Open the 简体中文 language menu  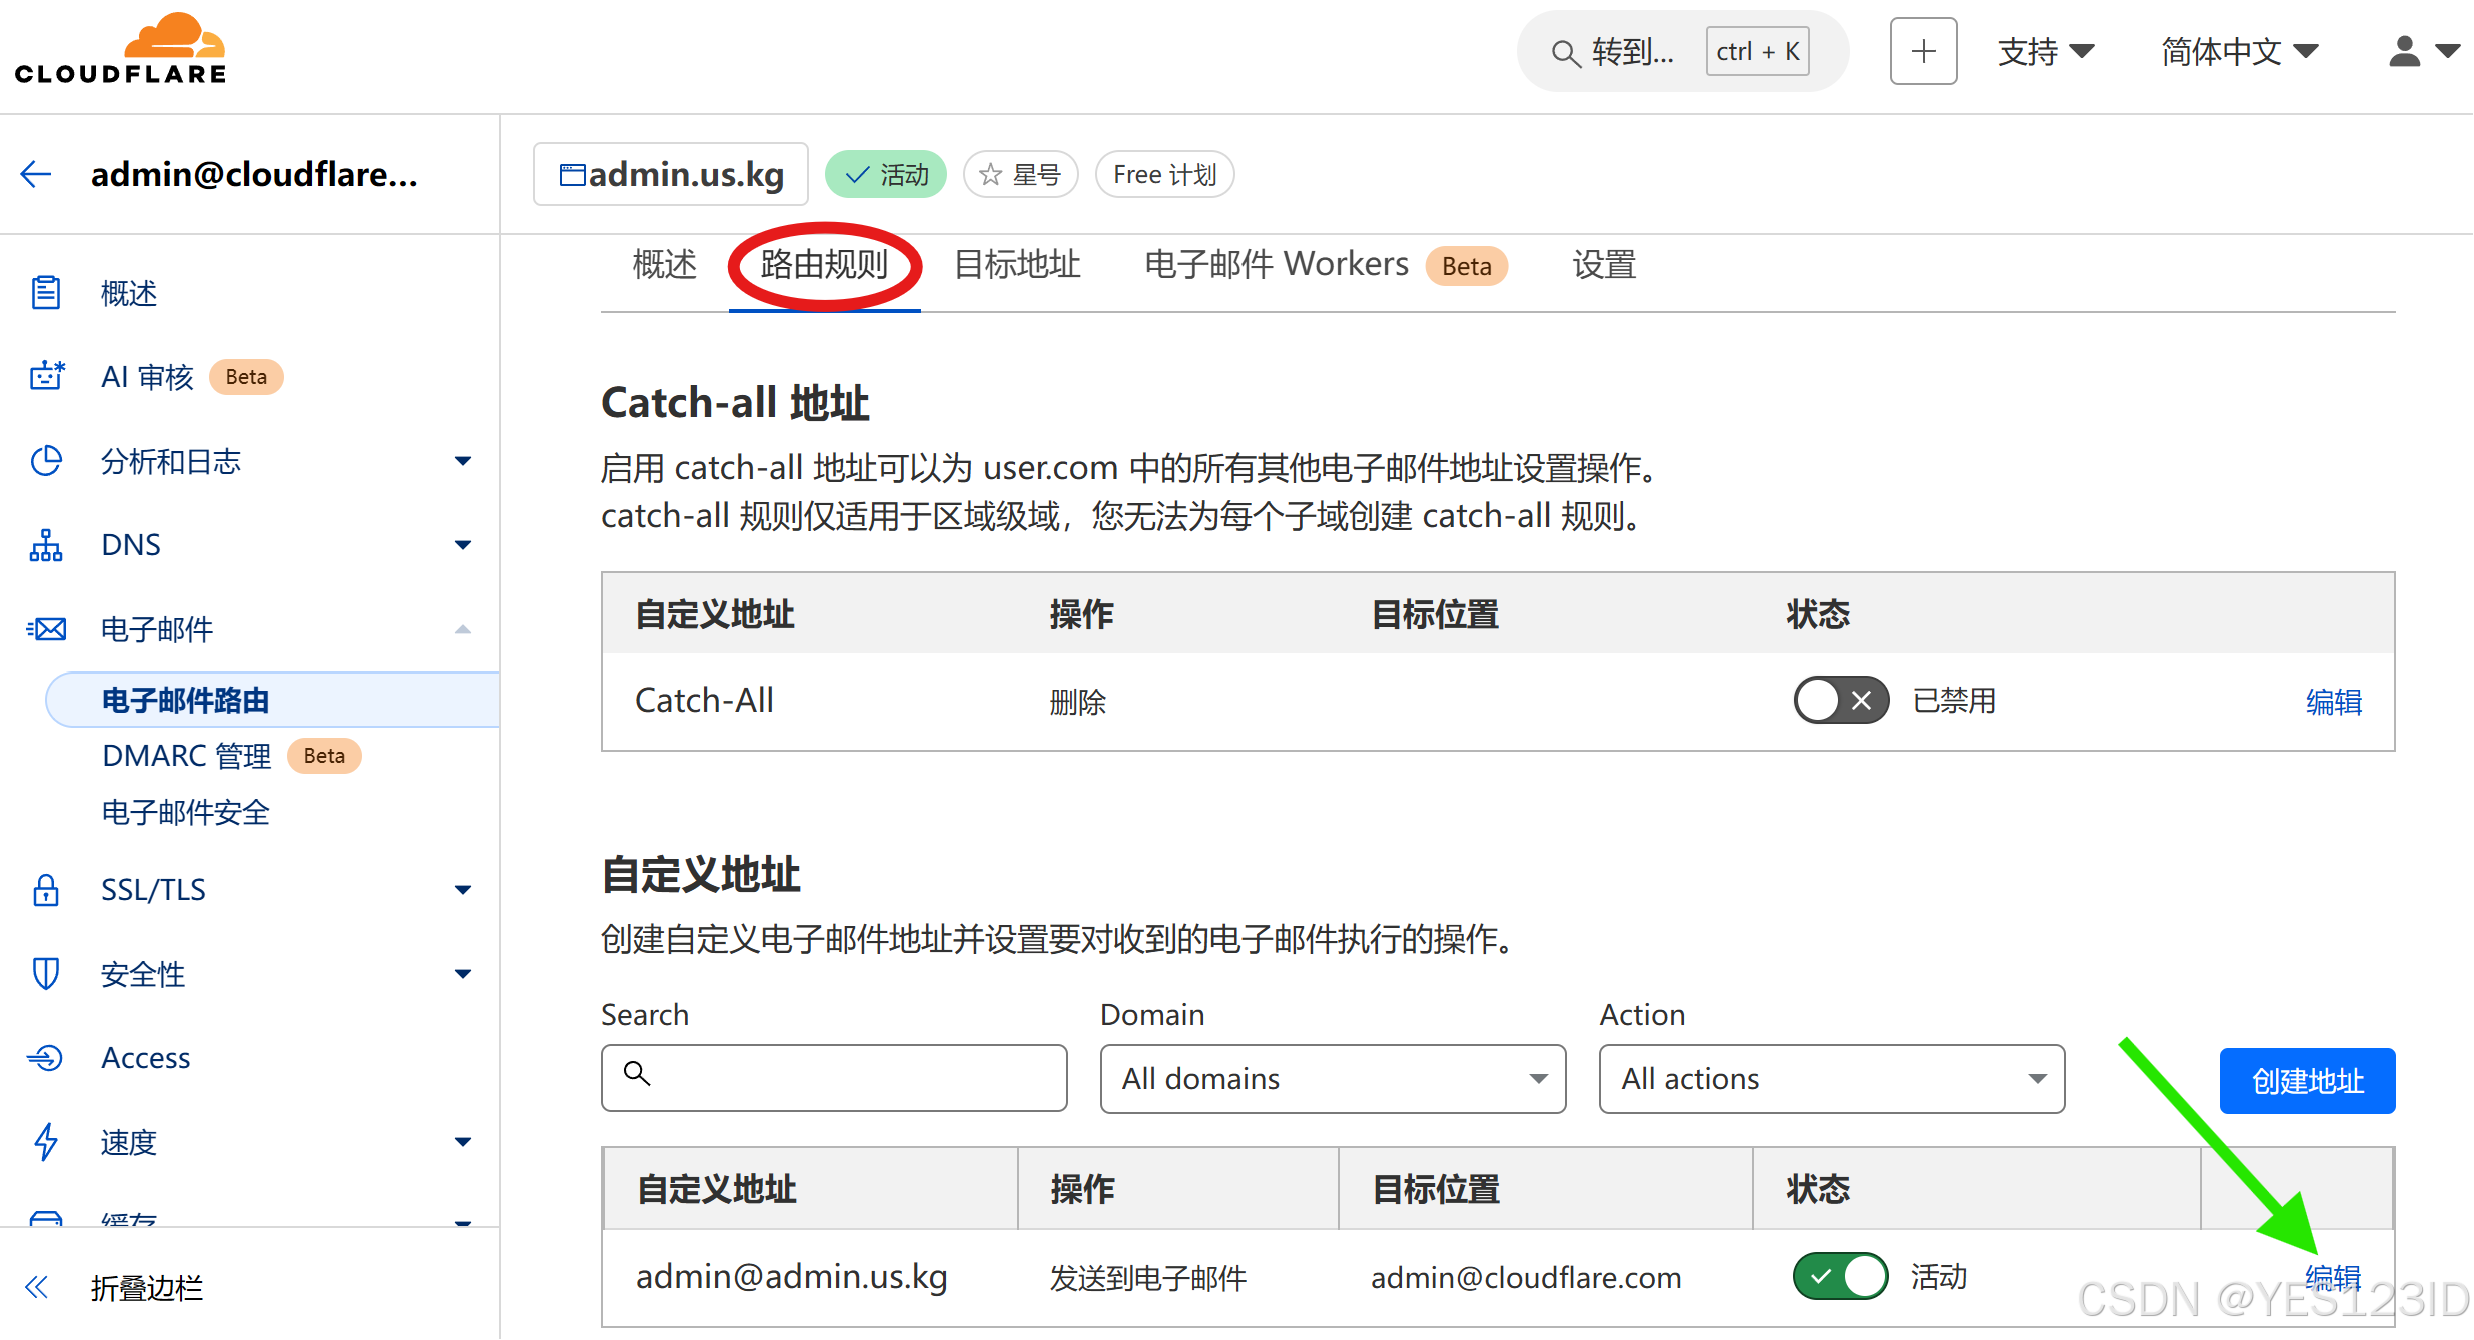[2238, 51]
